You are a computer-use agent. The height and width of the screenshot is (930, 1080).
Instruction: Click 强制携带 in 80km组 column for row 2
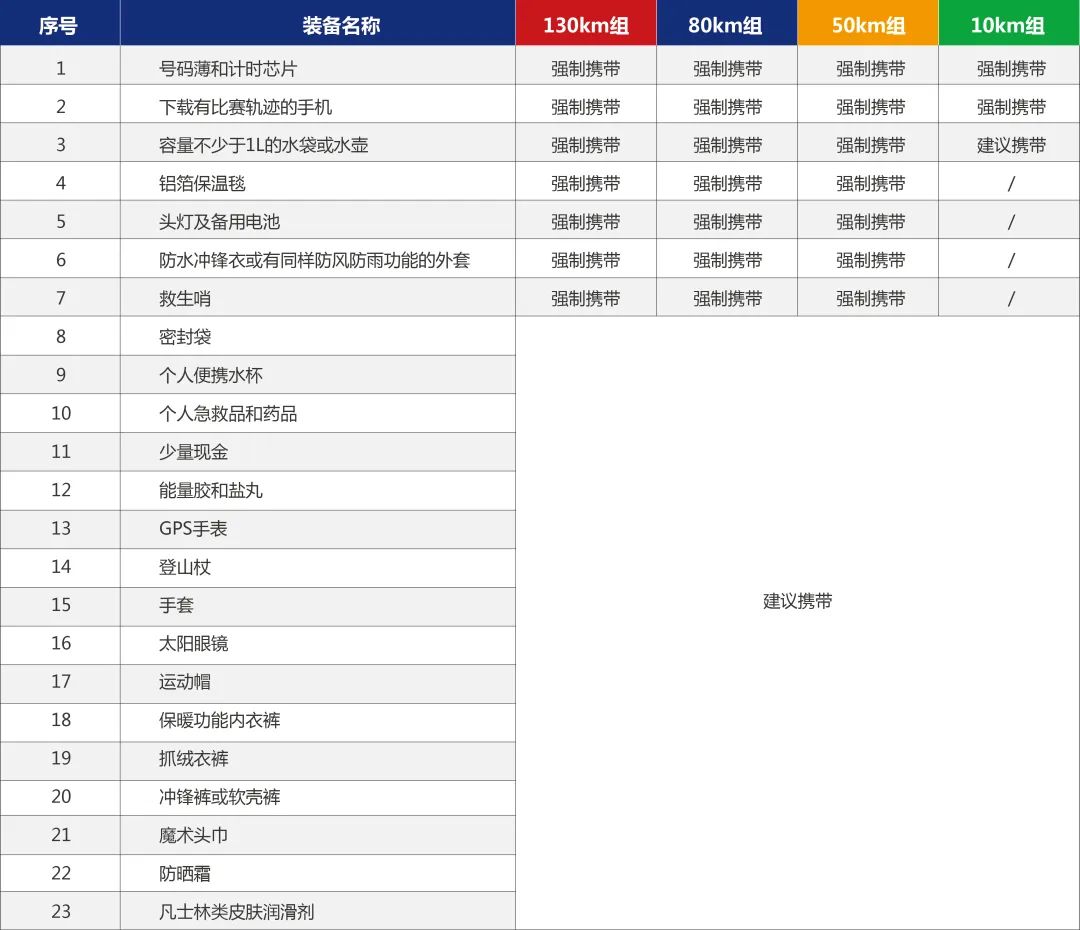coord(727,107)
